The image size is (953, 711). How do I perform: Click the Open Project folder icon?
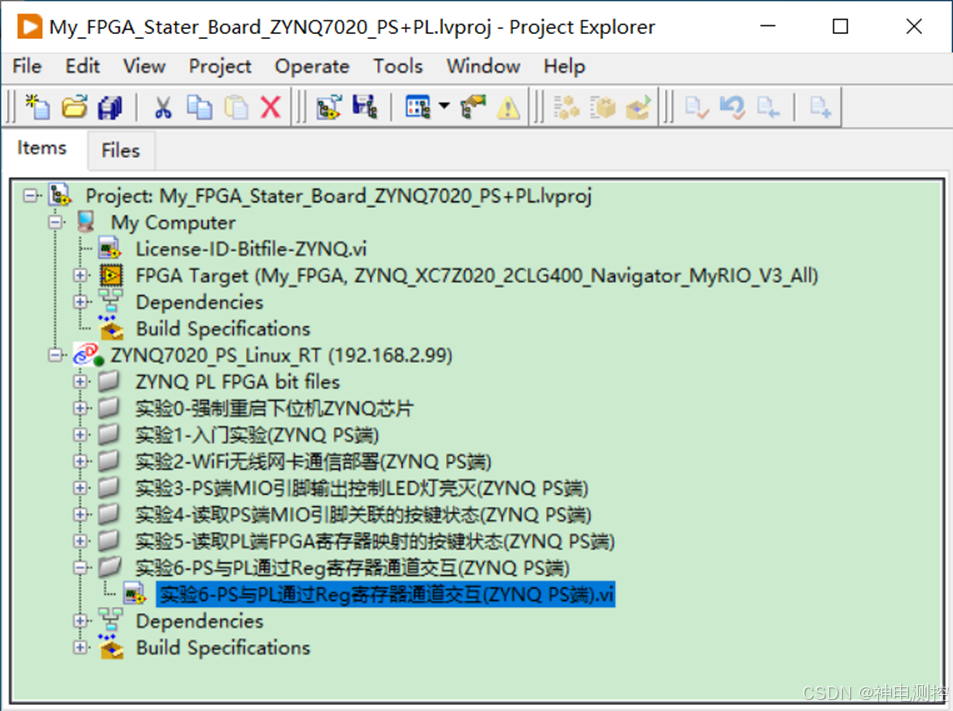pos(74,107)
